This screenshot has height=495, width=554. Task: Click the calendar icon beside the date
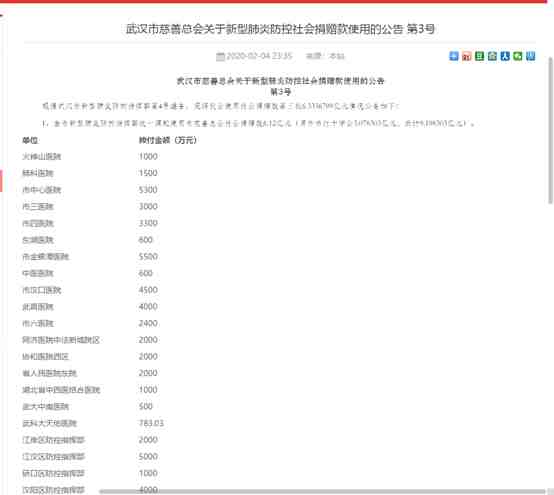click(220, 56)
